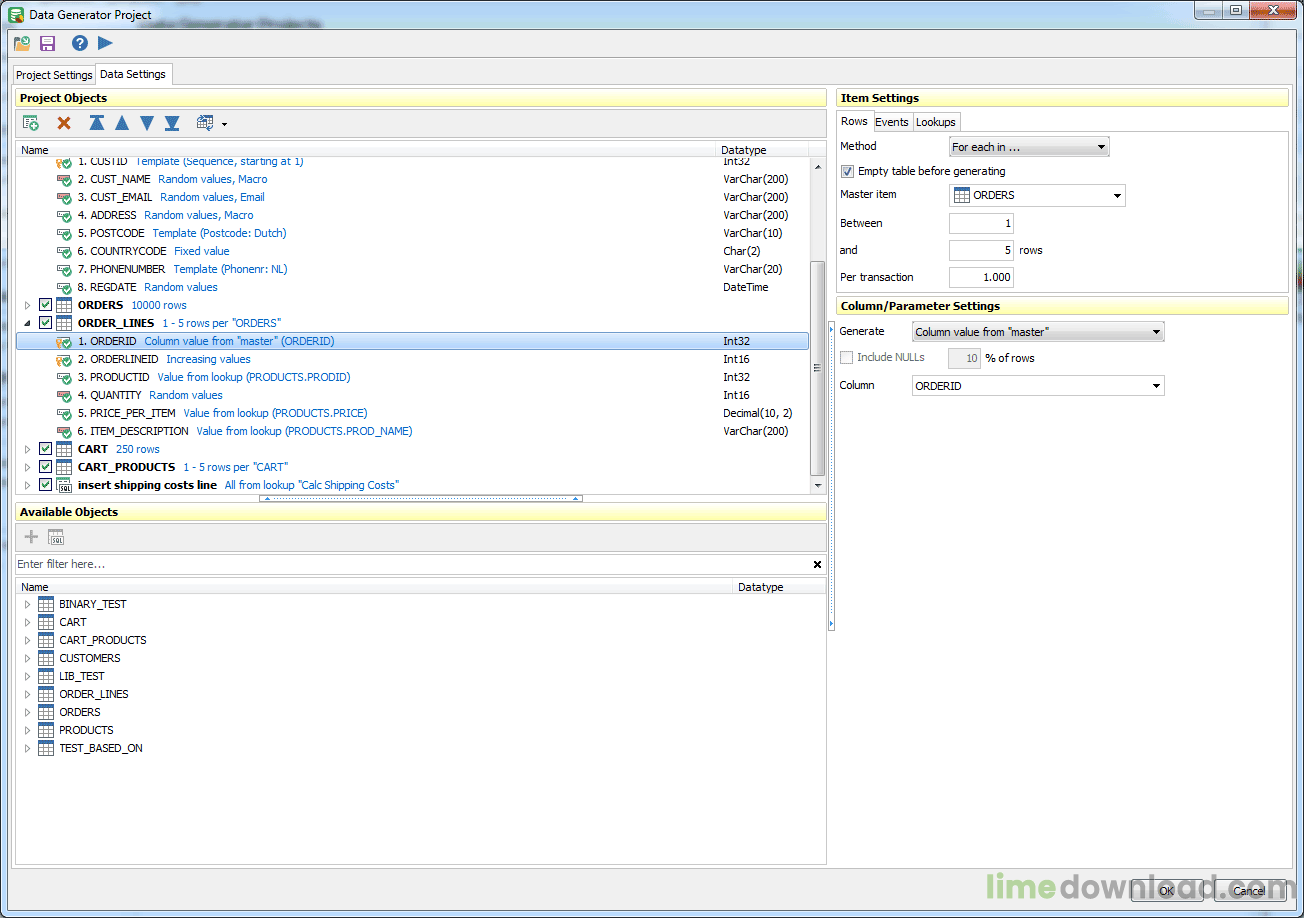
Task: Expand the PRODUCTS table in Available Objects
Action: tap(28, 730)
